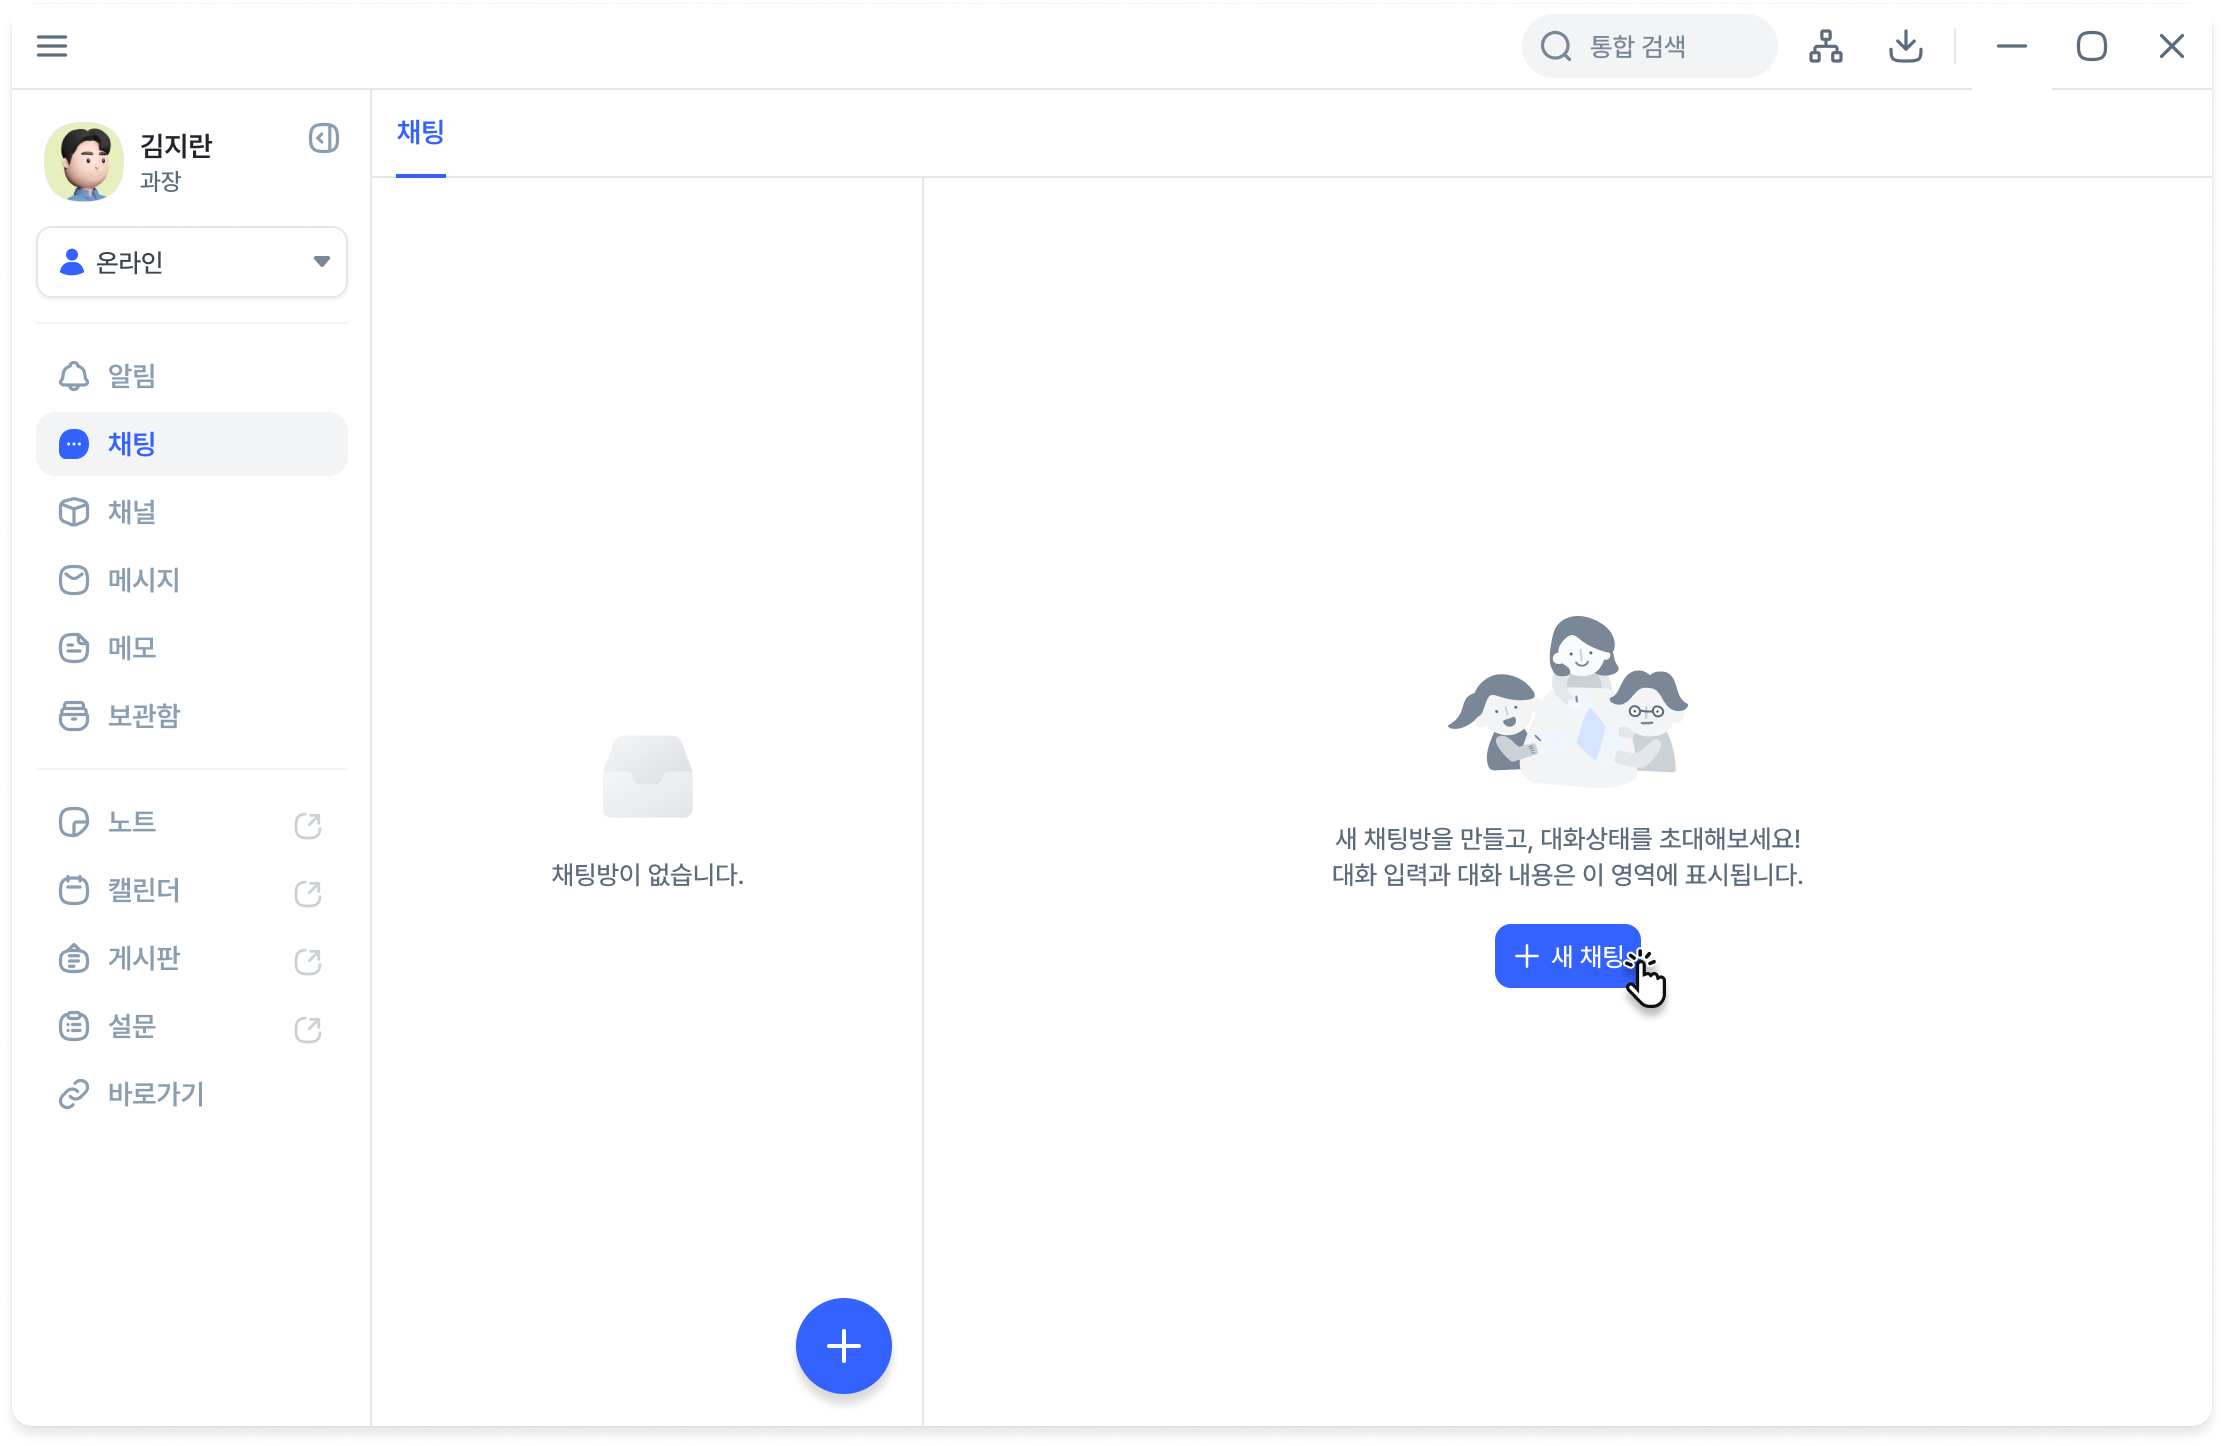The width and height of the screenshot is (2224, 1446).
Task: Open 캘린더 in external window
Action: tap(308, 893)
